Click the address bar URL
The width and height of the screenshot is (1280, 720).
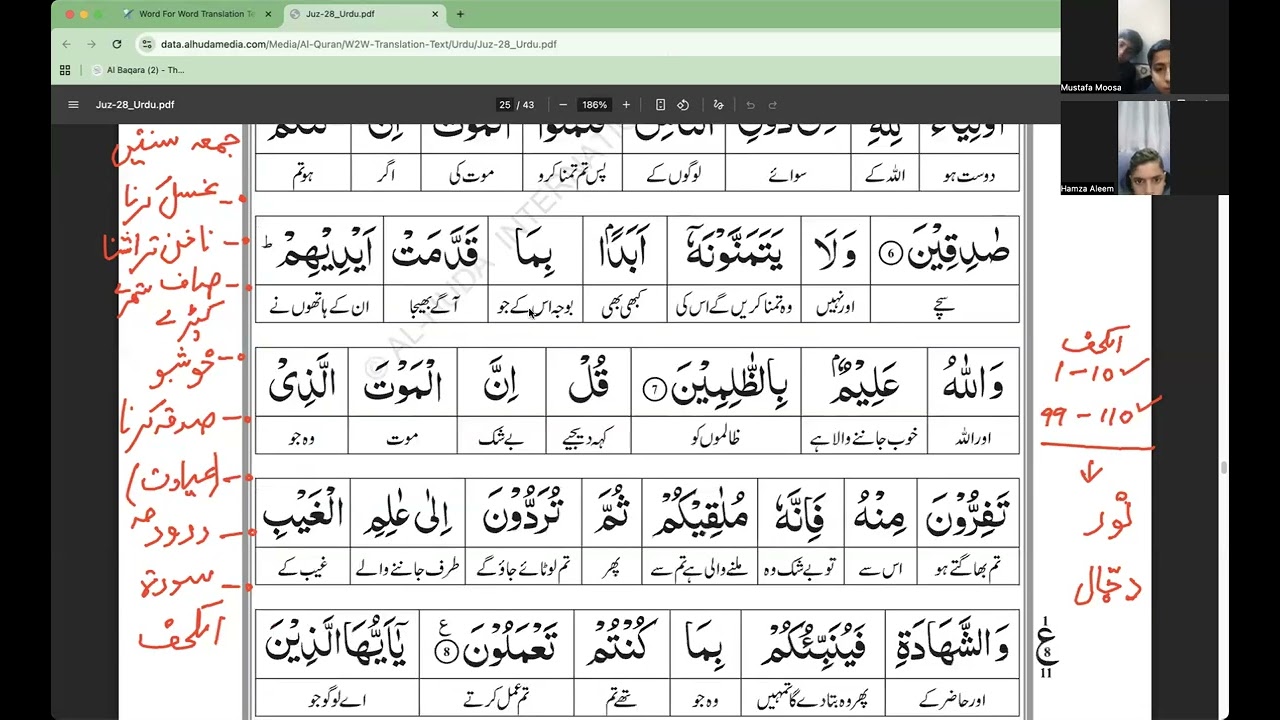point(359,44)
